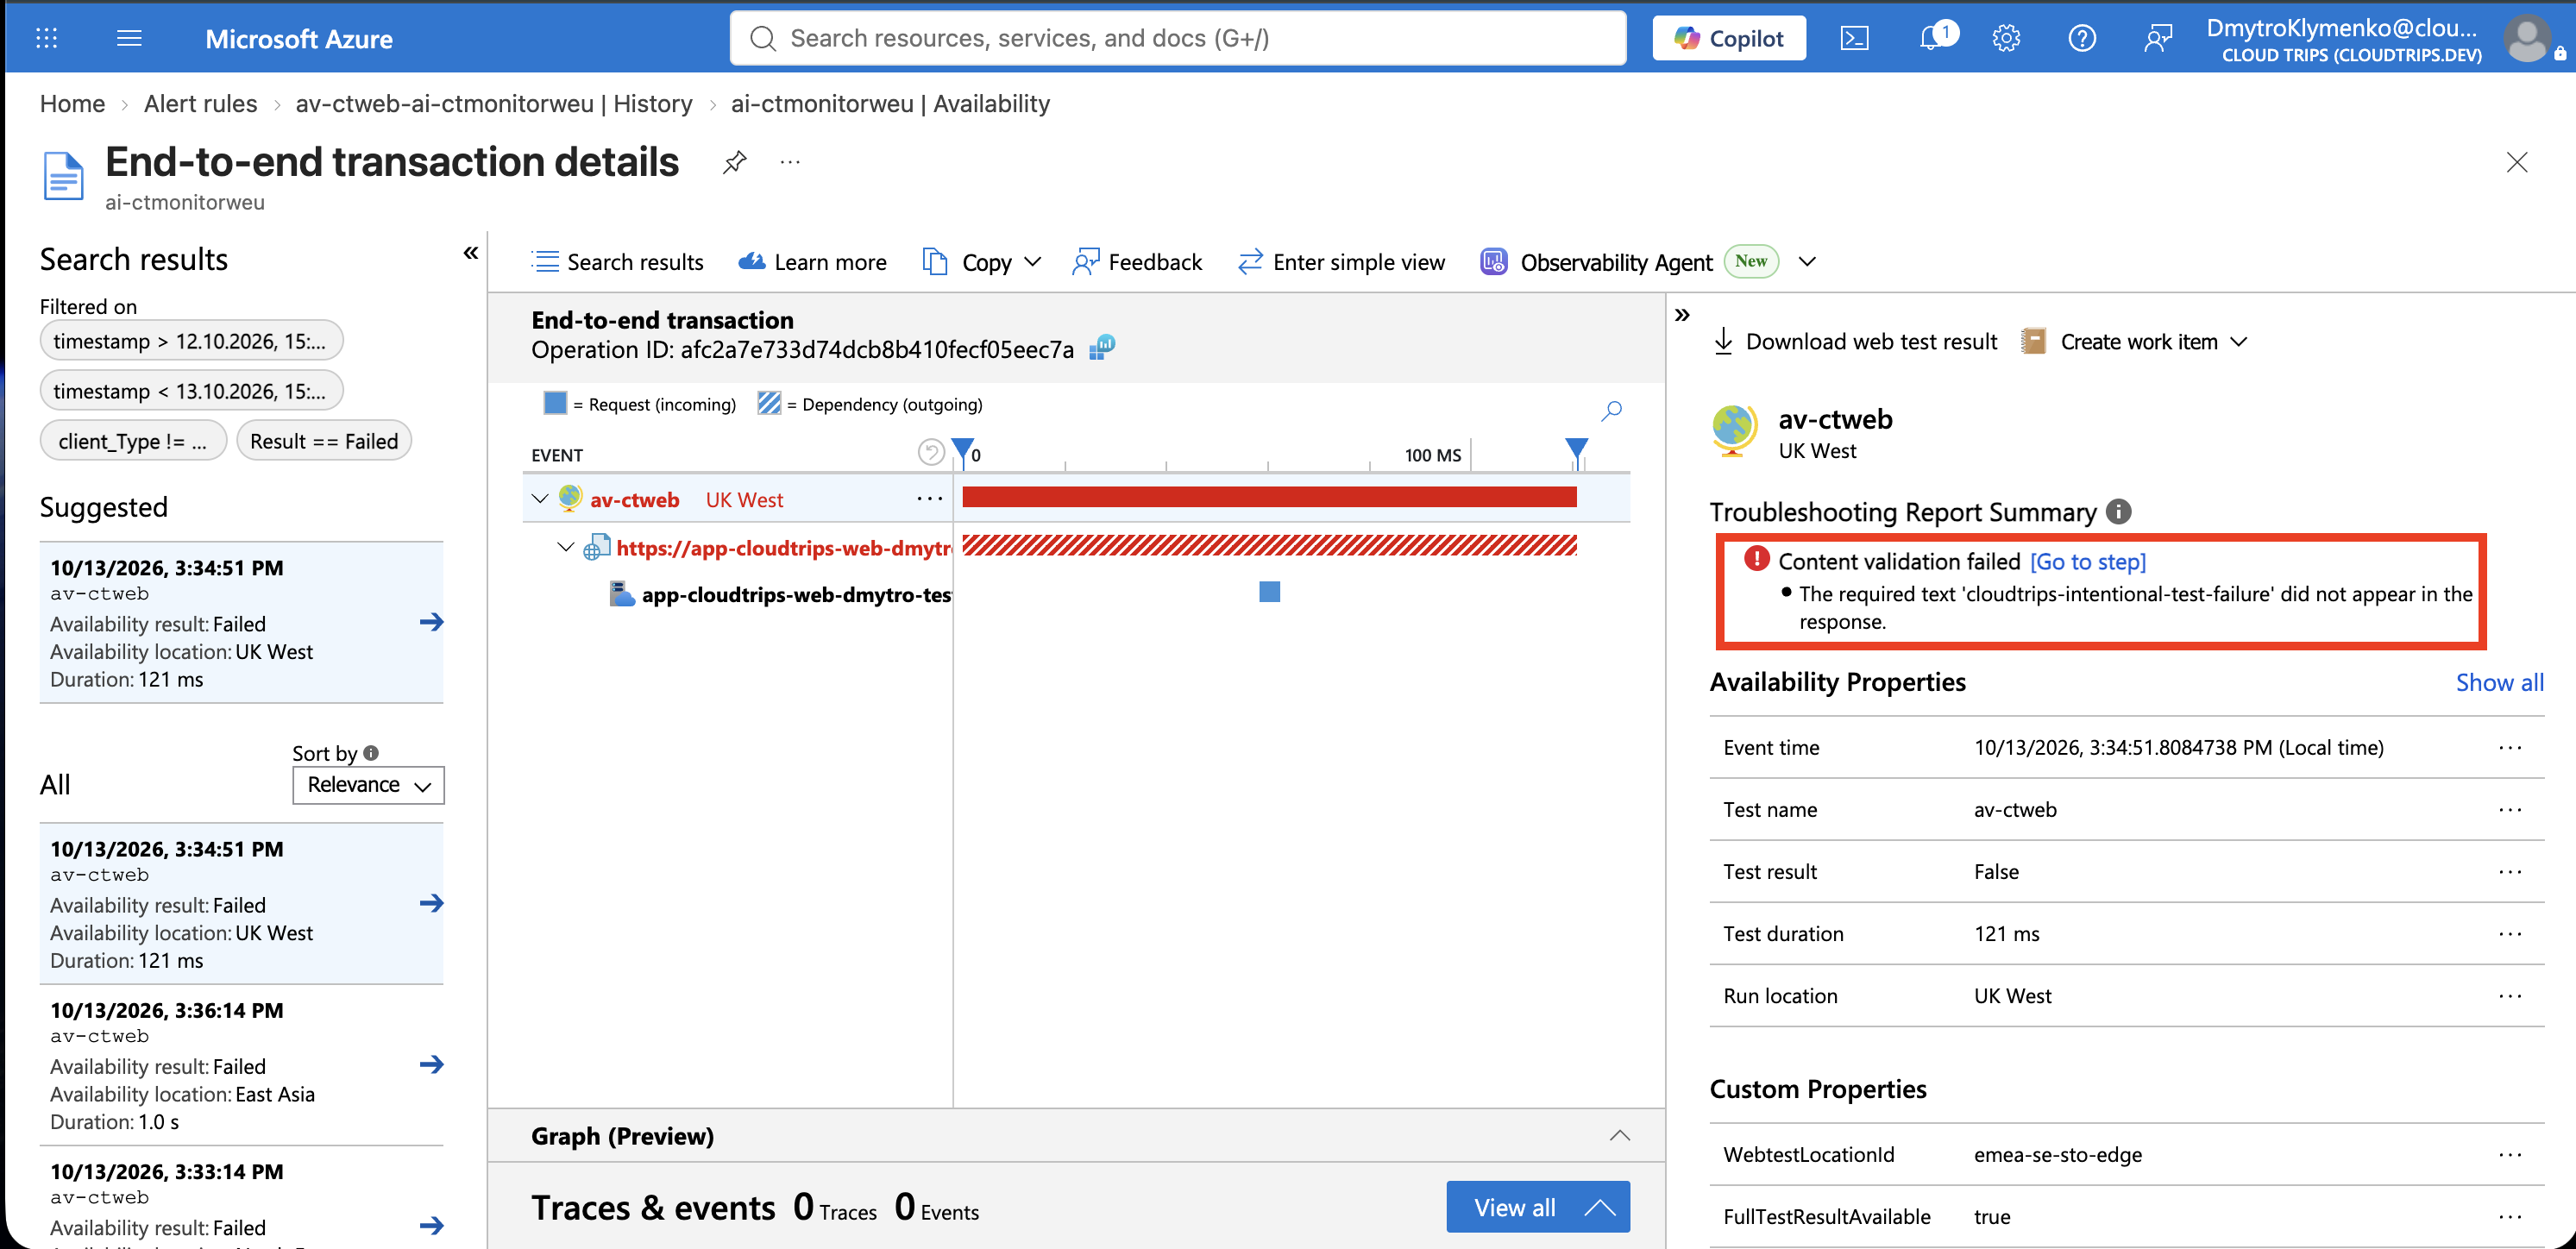This screenshot has height=1249, width=2576.
Task: Launch Cloud Shell terminal
Action: pyautogui.click(x=1854, y=38)
